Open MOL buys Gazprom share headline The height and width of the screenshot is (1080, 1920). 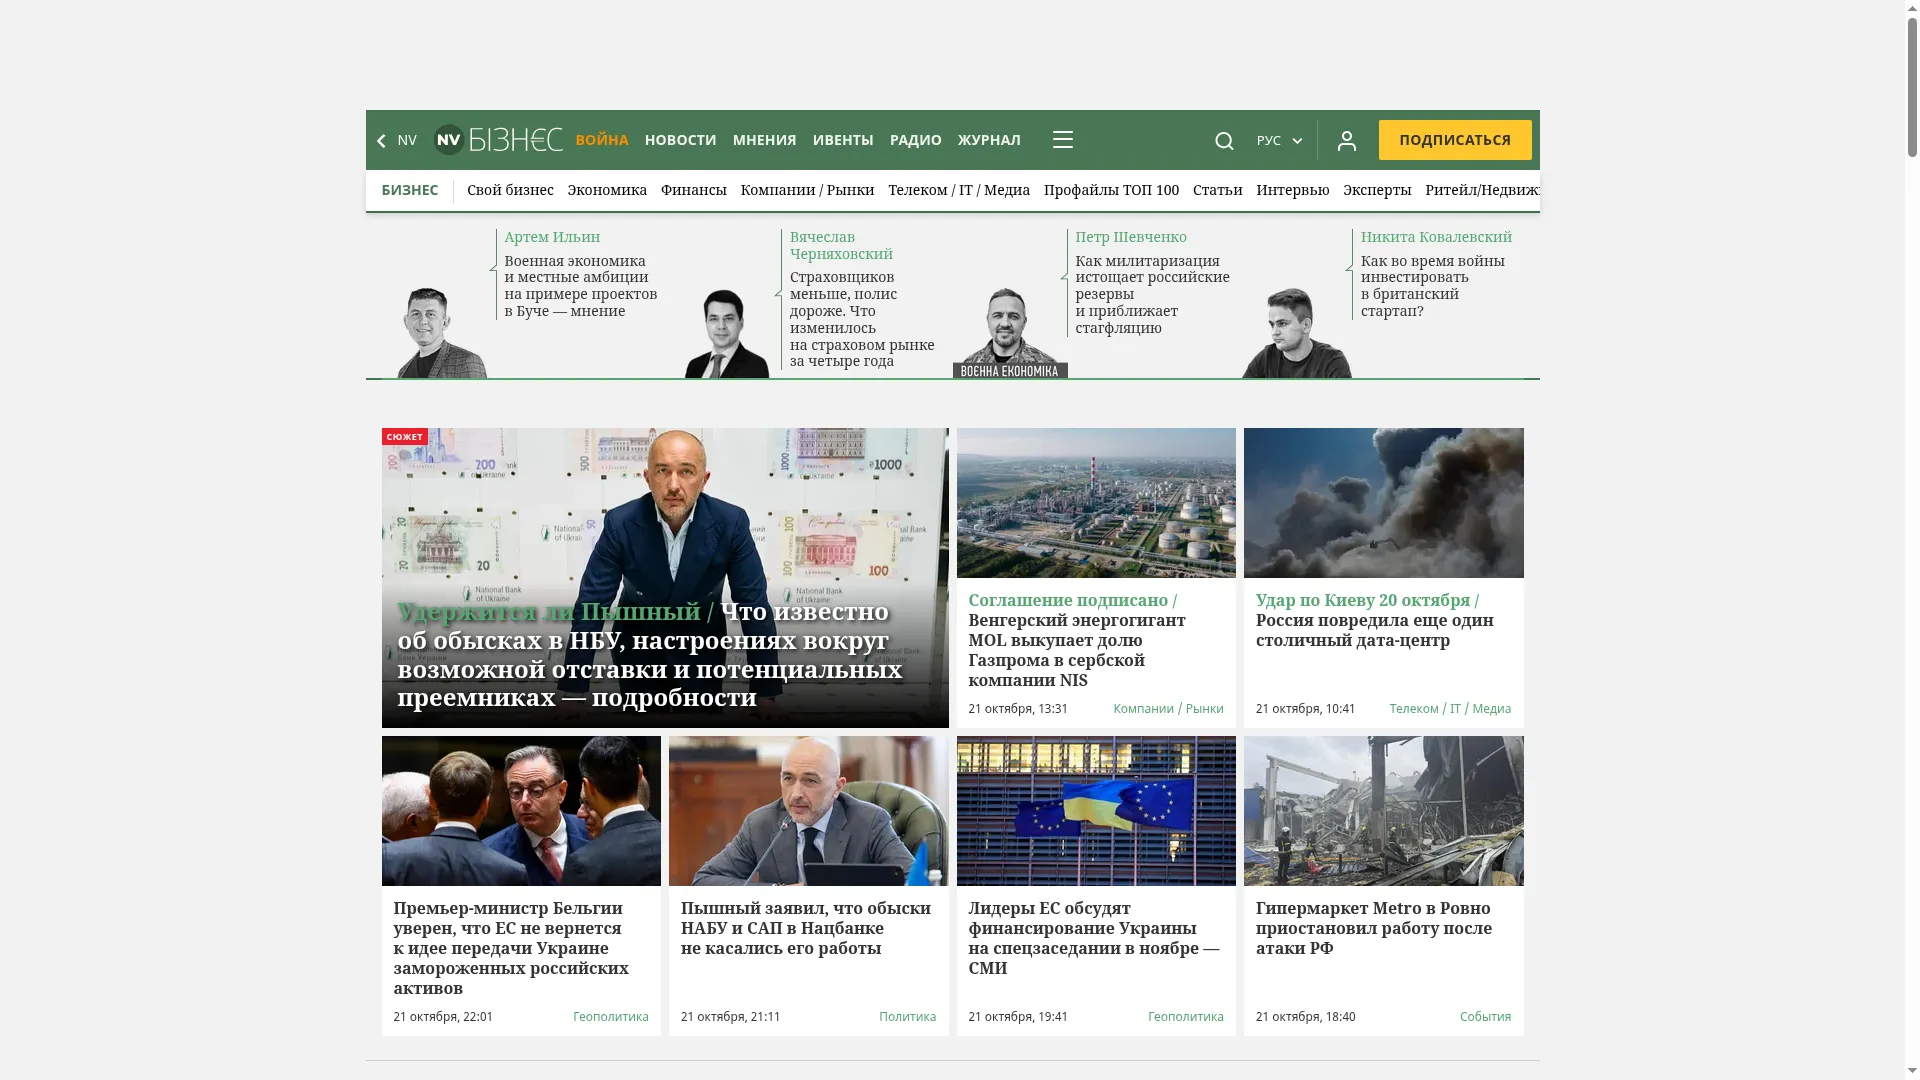tap(1077, 640)
